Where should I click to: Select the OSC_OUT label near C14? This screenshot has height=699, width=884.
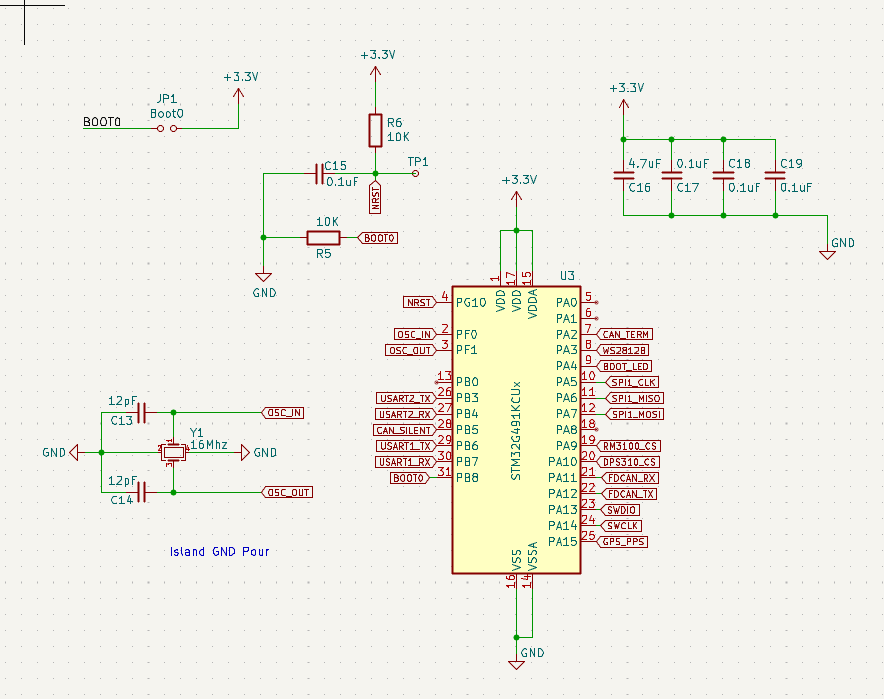[x=287, y=491]
